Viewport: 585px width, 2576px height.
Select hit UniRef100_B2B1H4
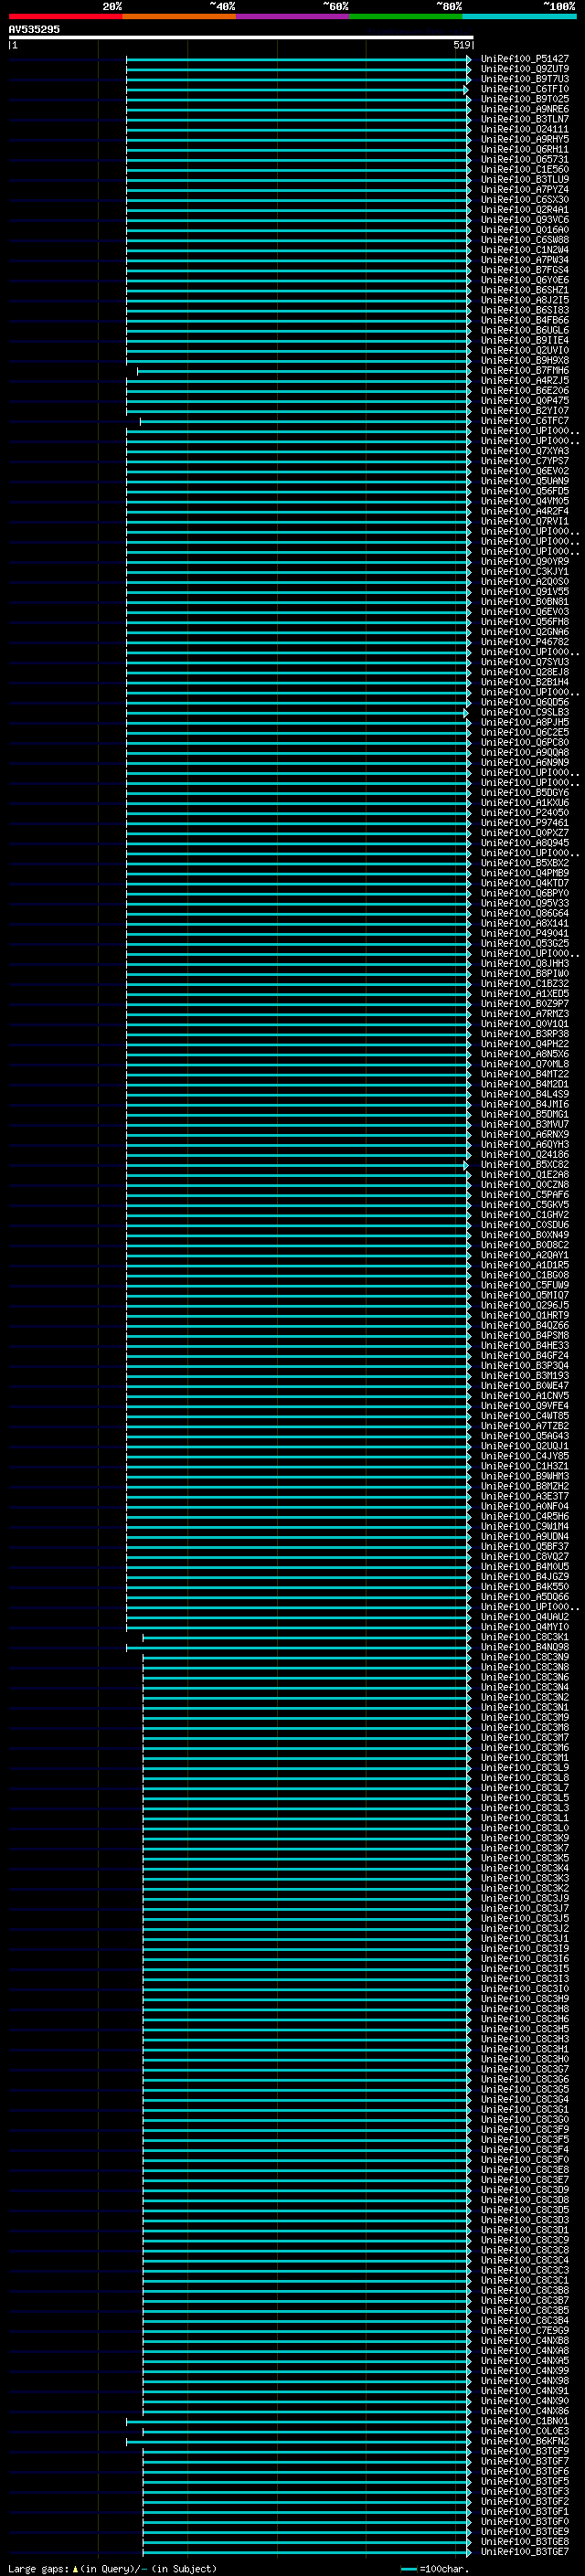(524, 682)
